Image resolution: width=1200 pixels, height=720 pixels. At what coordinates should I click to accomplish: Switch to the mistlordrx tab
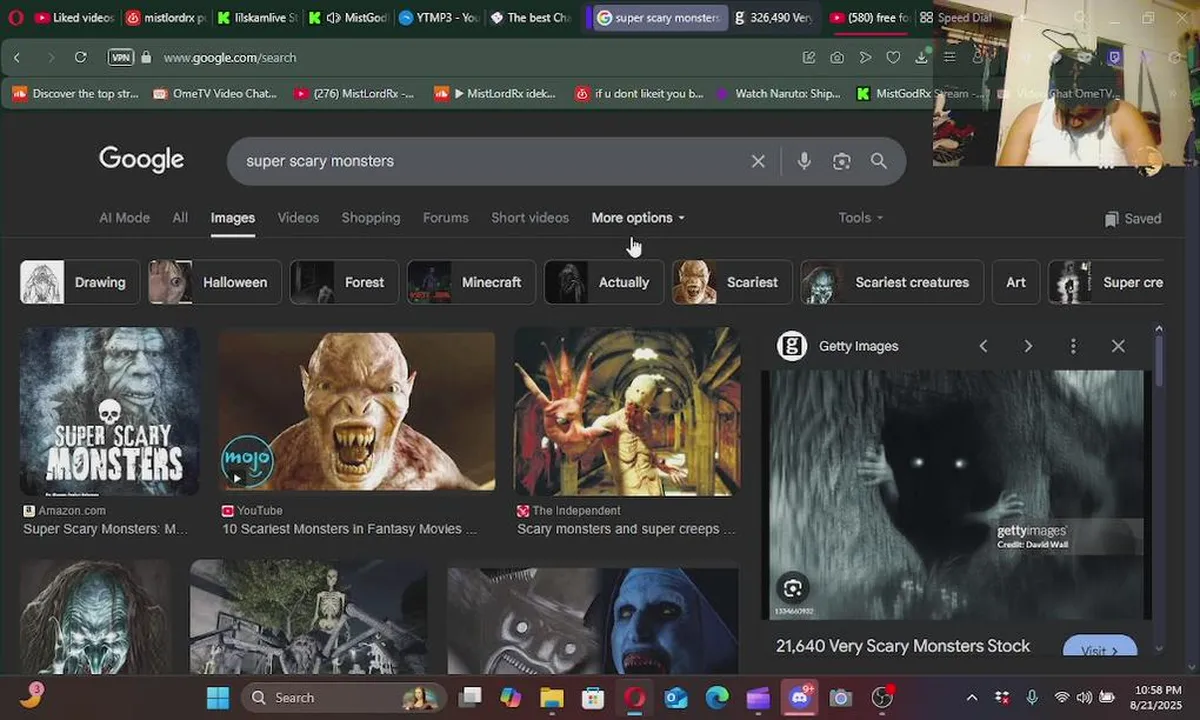[166, 18]
